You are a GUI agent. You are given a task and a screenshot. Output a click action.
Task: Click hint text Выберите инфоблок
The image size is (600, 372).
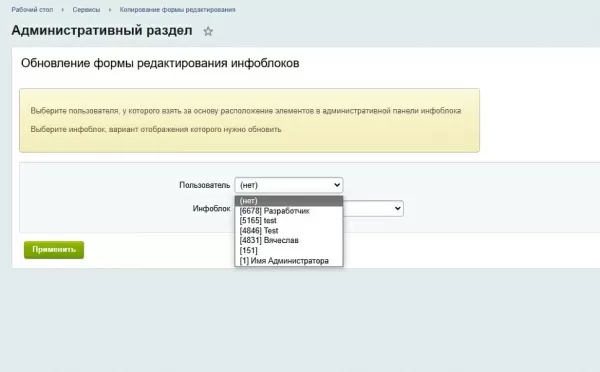(156, 129)
